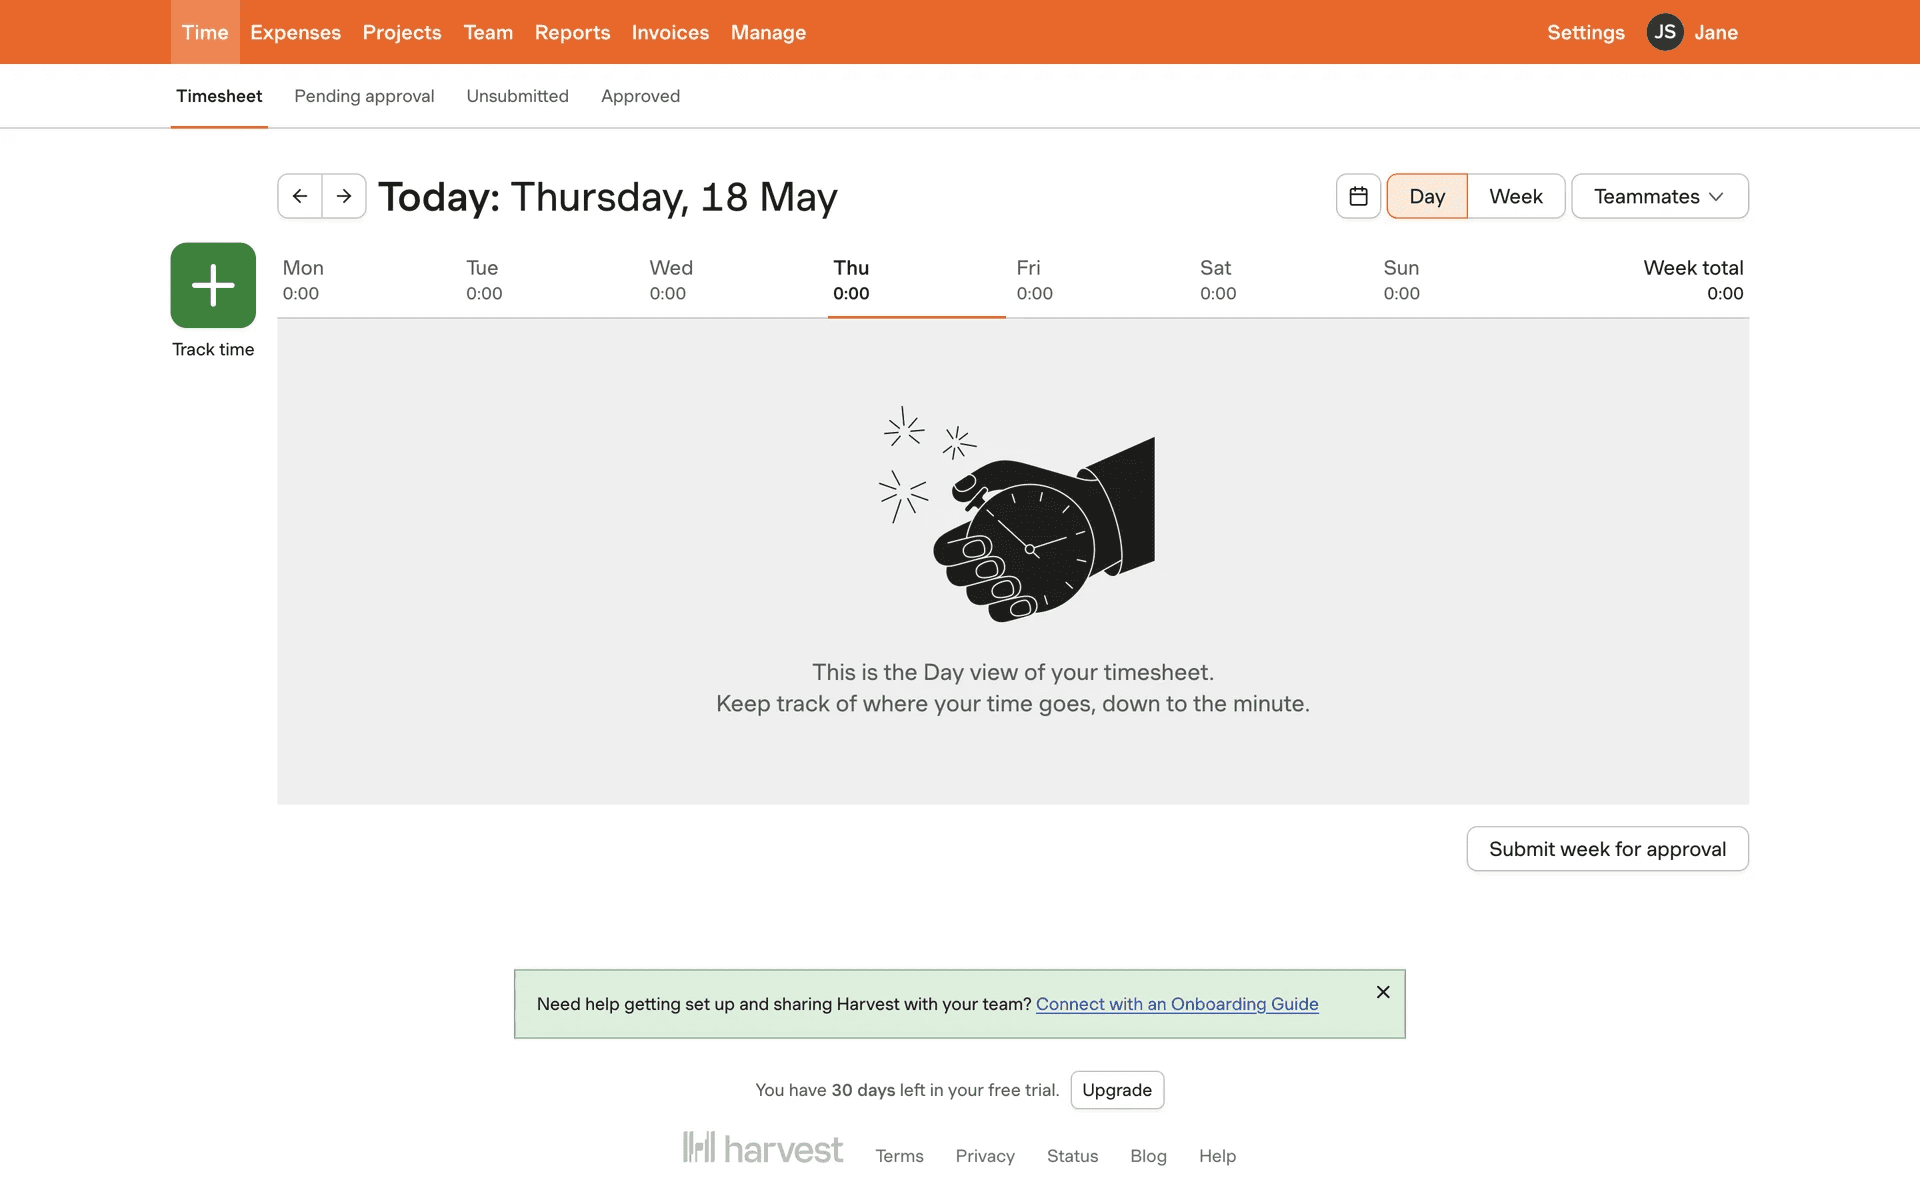Click the Upgrade button
The width and height of the screenshot is (1920, 1200).
(x=1116, y=1090)
